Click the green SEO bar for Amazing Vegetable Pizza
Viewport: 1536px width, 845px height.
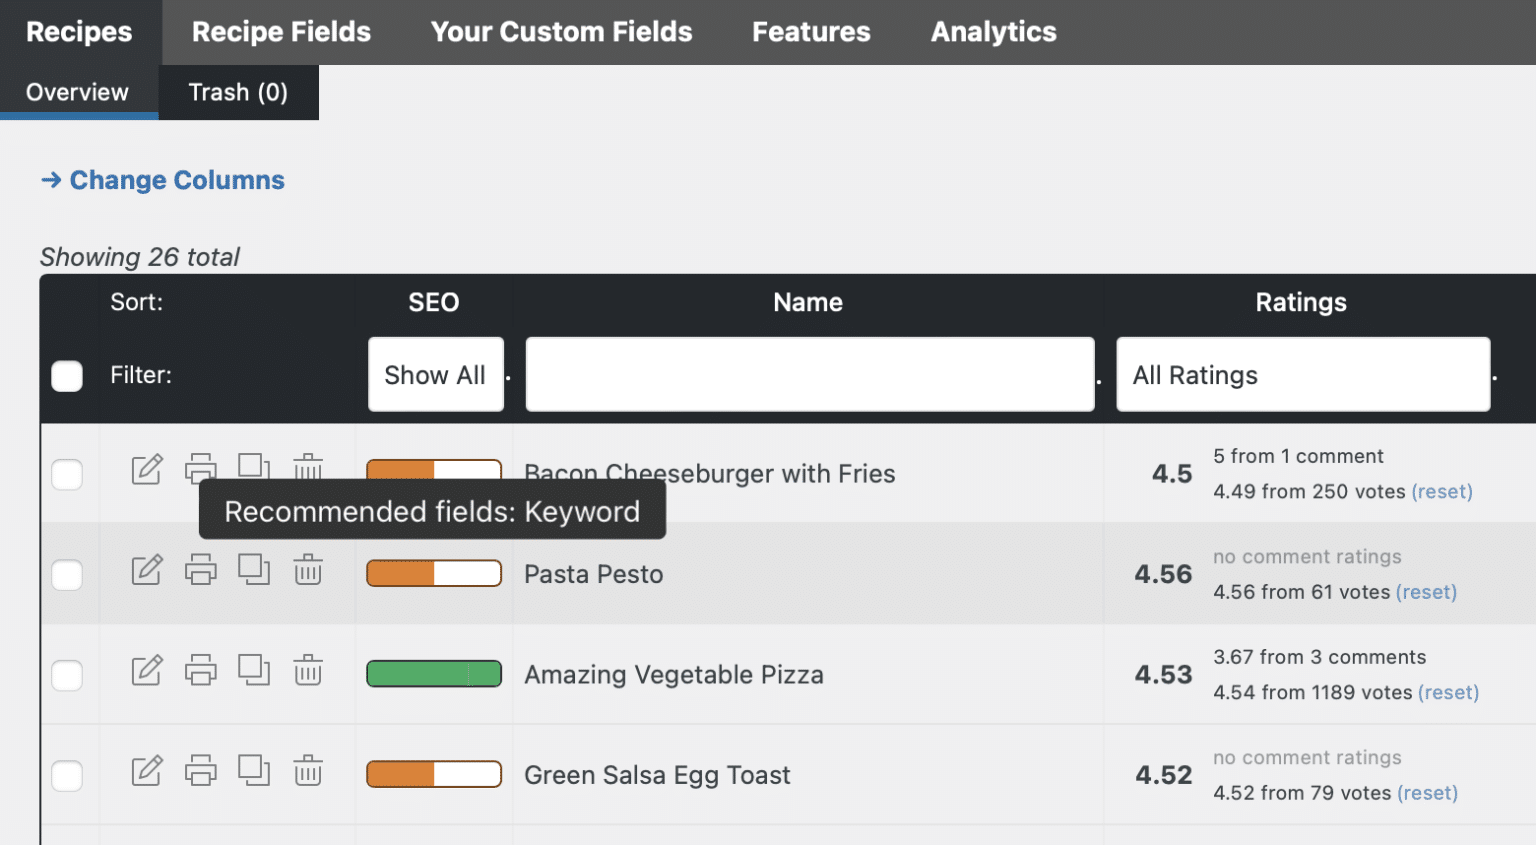pos(433,673)
